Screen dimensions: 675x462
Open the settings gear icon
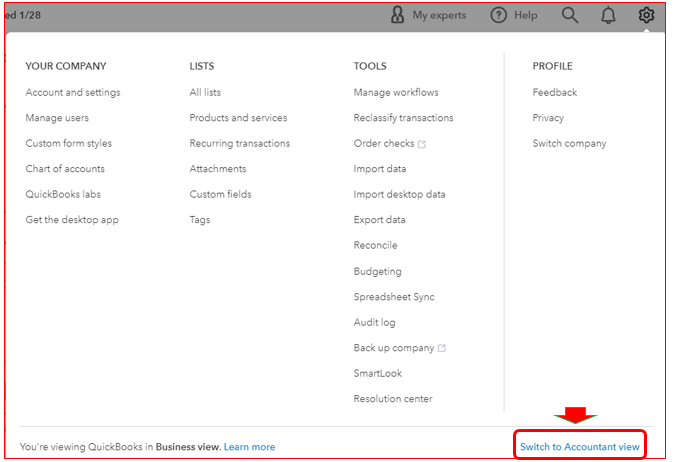click(646, 15)
